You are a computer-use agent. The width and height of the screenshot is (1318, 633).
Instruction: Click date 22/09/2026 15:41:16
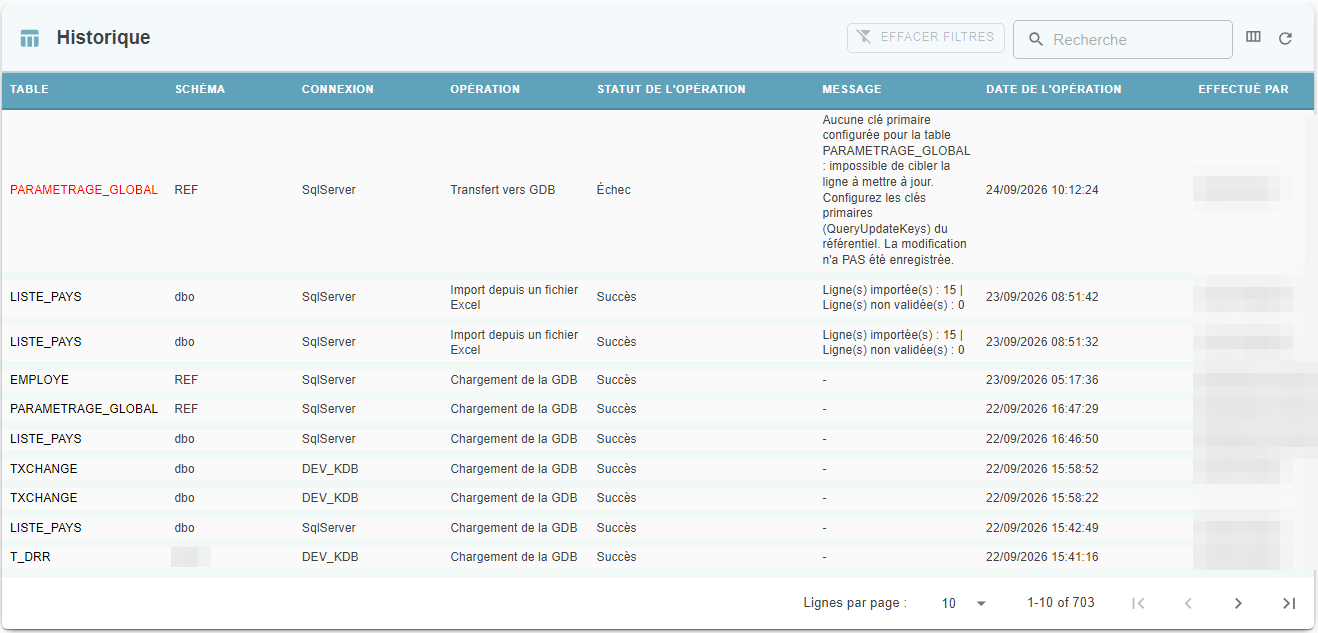1042,557
